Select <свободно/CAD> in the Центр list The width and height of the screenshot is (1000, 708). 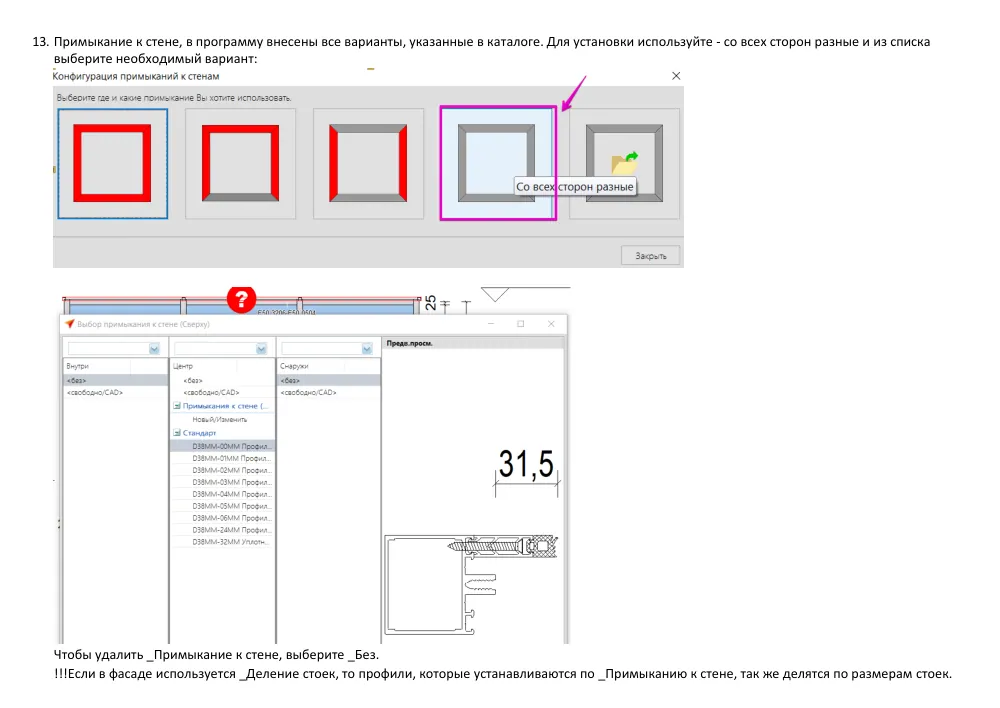coord(223,392)
